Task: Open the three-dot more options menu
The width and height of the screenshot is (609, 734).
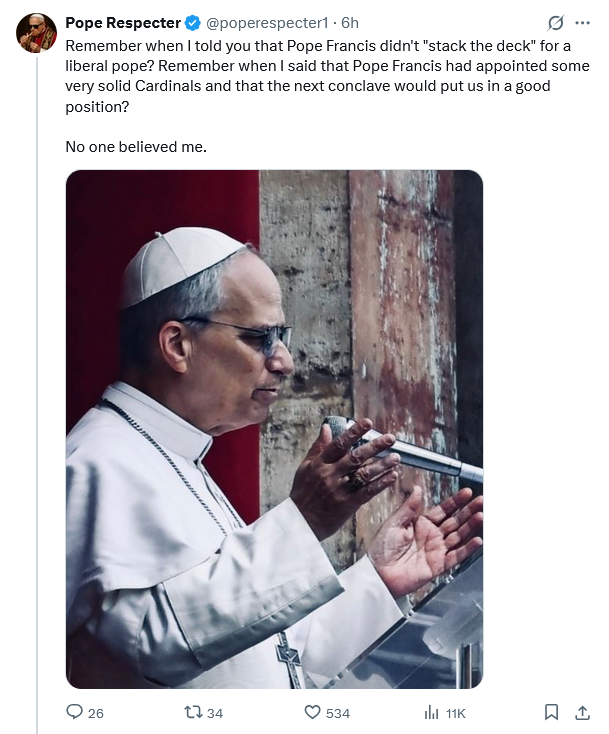Action: pos(583,23)
